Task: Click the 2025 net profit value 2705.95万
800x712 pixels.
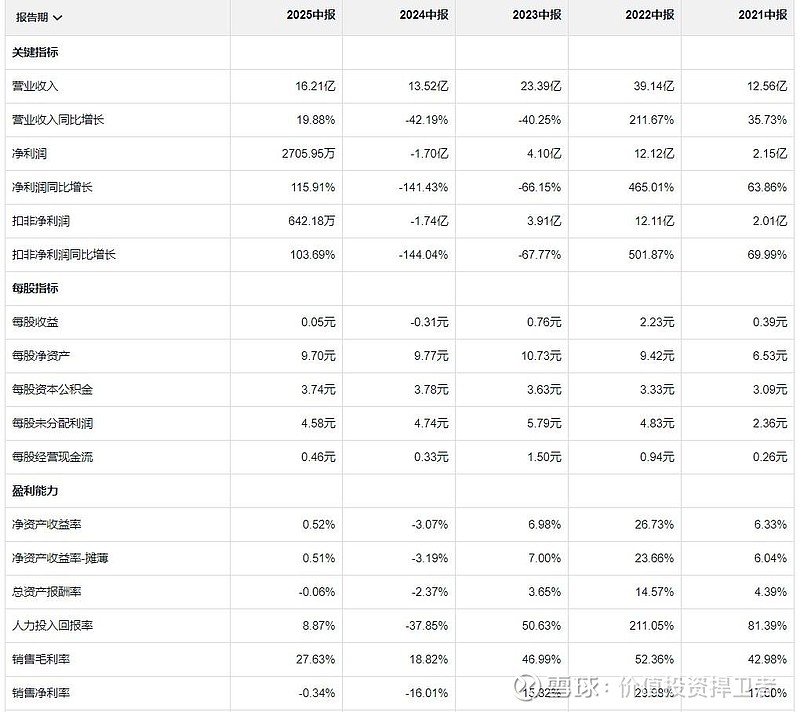Action: 308,154
